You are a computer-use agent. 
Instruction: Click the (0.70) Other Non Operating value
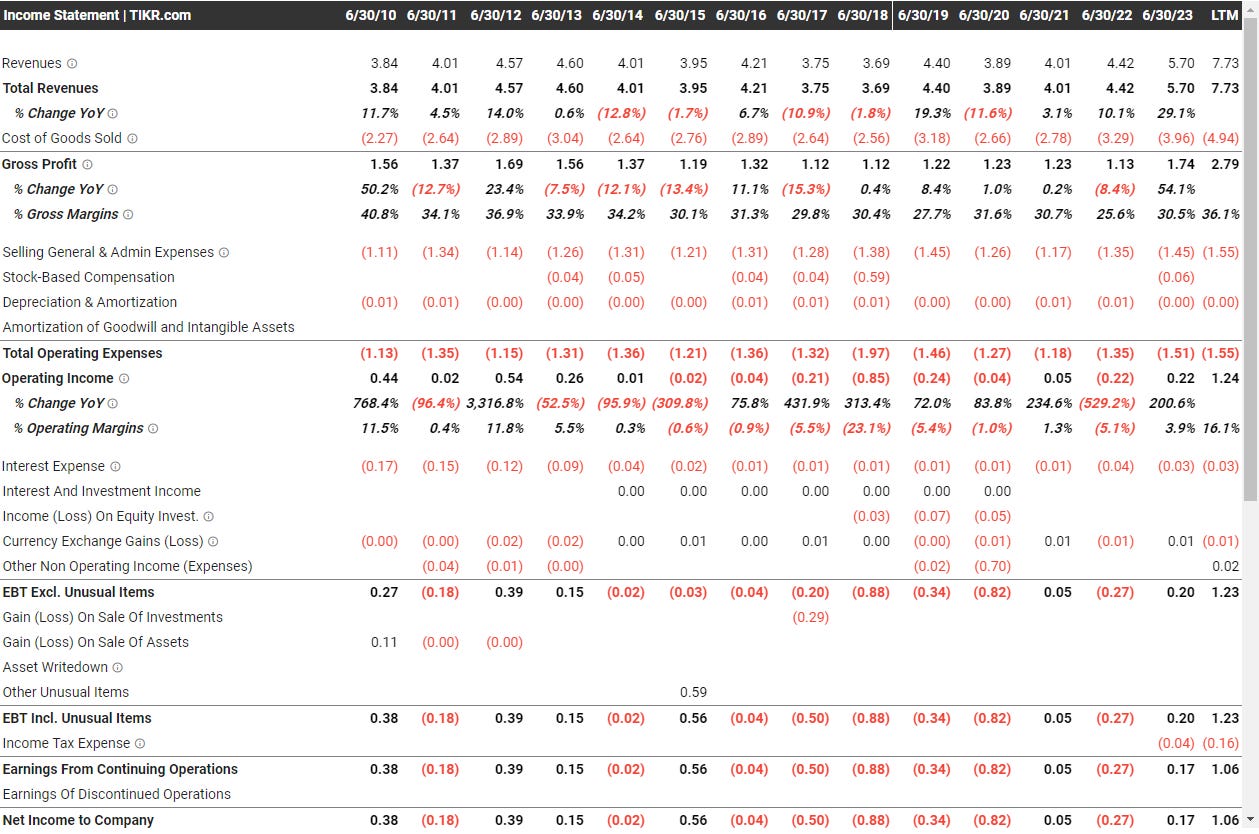pyautogui.click(x=993, y=567)
